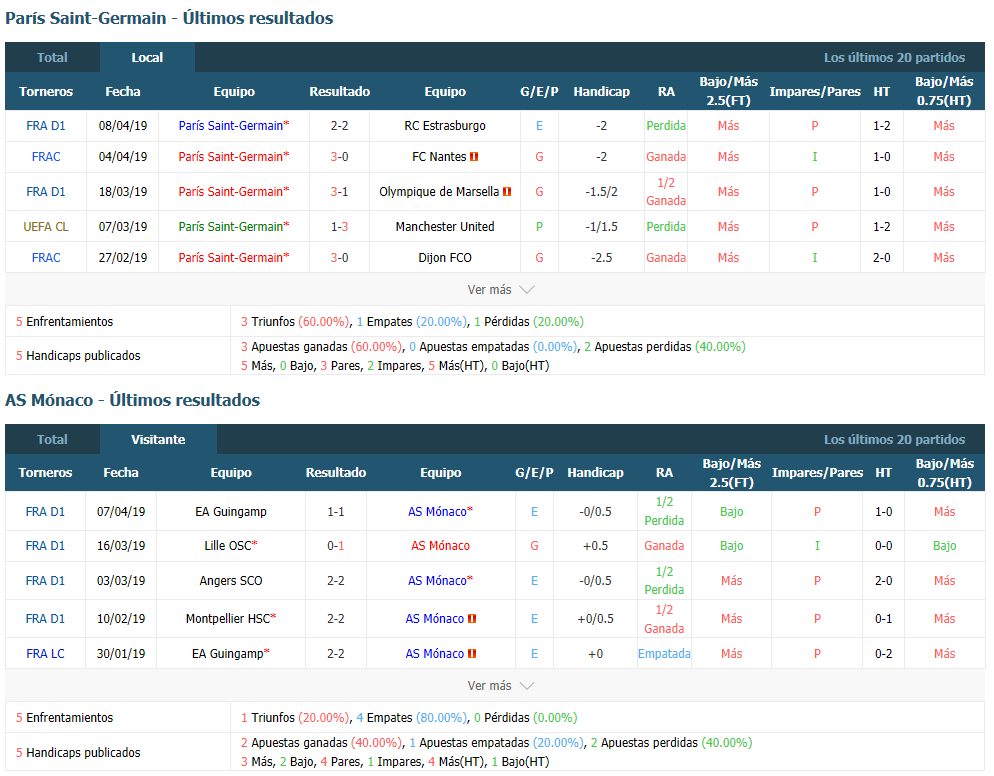Screen dimensions: 994x776
Task: Click red card icon beside Olympique de Marsella
Action: pos(507,191)
